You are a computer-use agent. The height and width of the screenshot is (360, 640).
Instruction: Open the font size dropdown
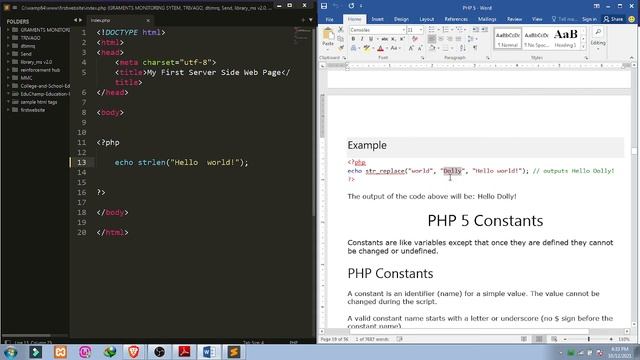(x=421, y=30)
